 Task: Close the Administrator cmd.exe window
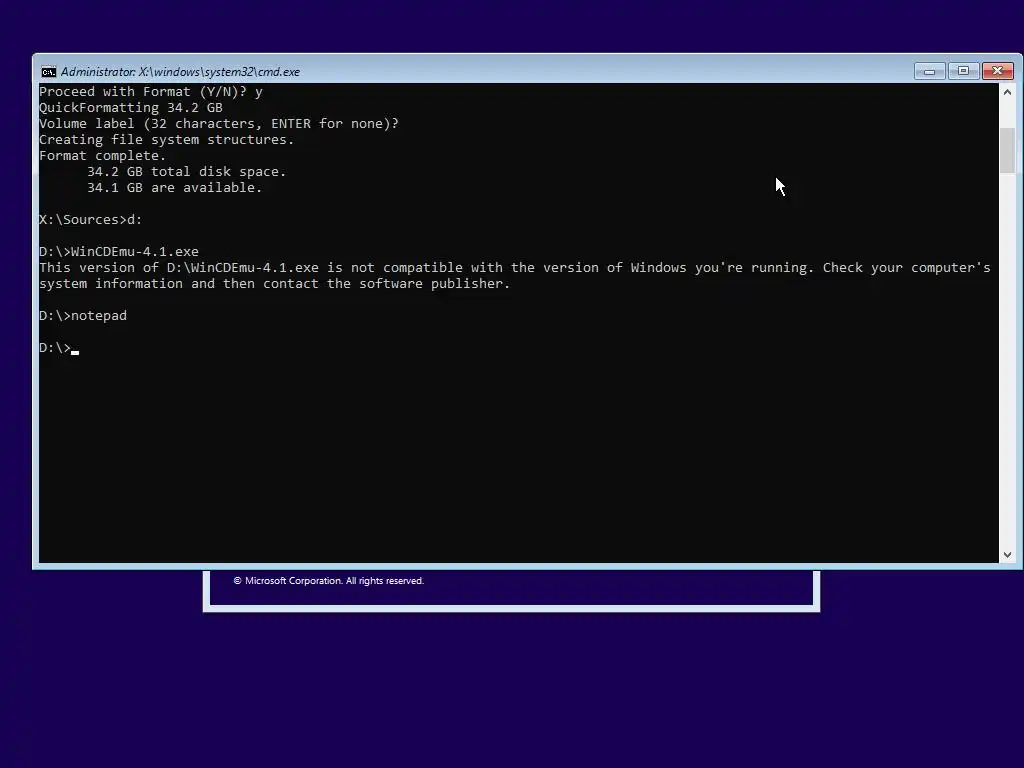(x=997, y=71)
